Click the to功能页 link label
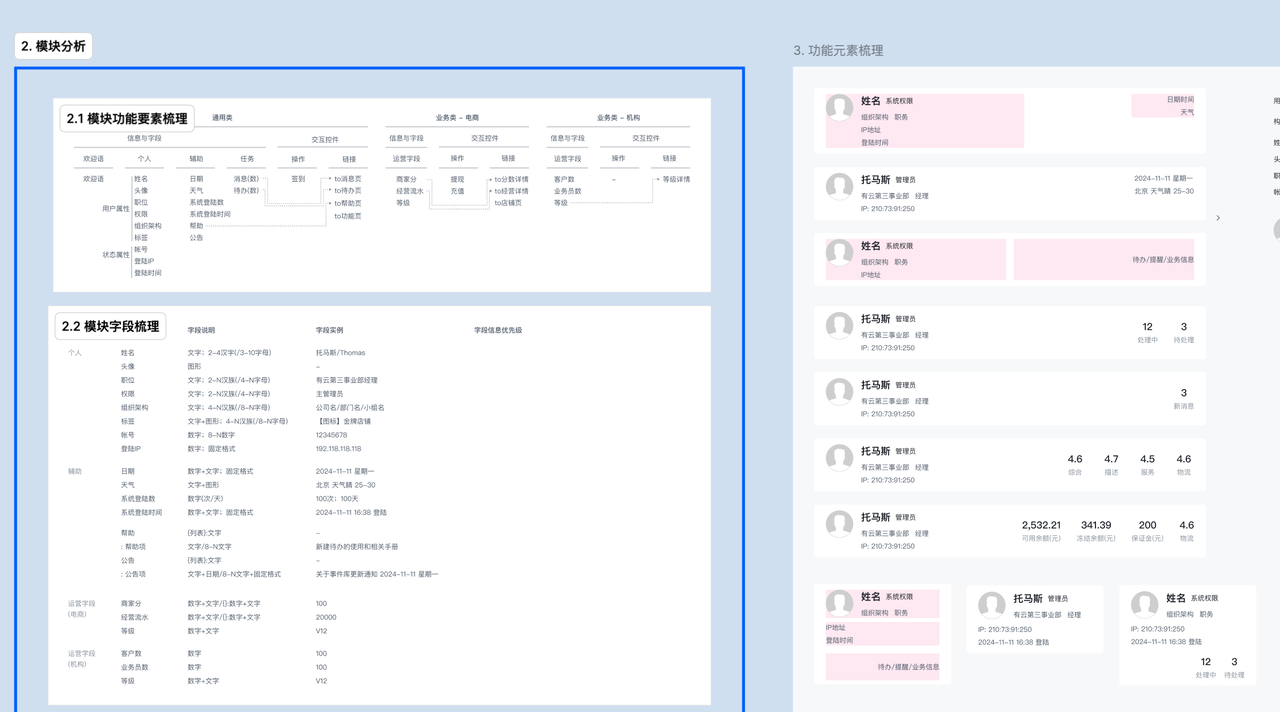 (x=348, y=216)
